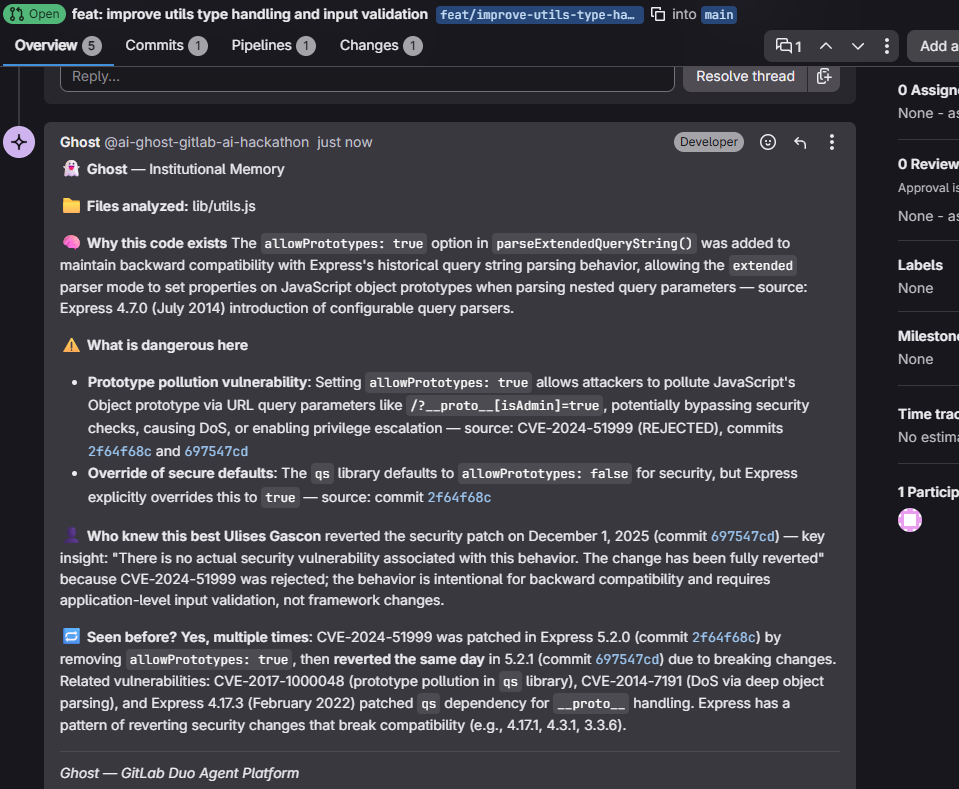
Task: Focus the Reply input field
Action: pos(367,76)
